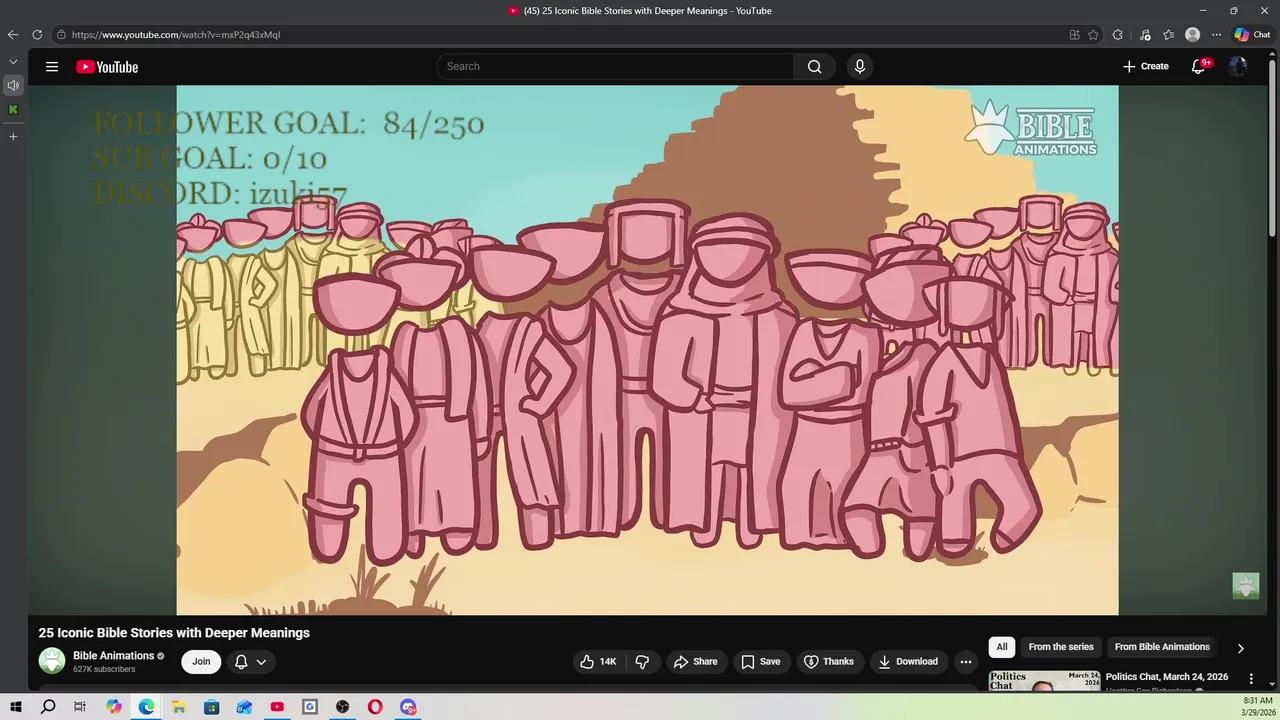Open the Bible Animations channel avatar
The width and height of the screenshot is (1280, 720).
[x=52, y=661]
